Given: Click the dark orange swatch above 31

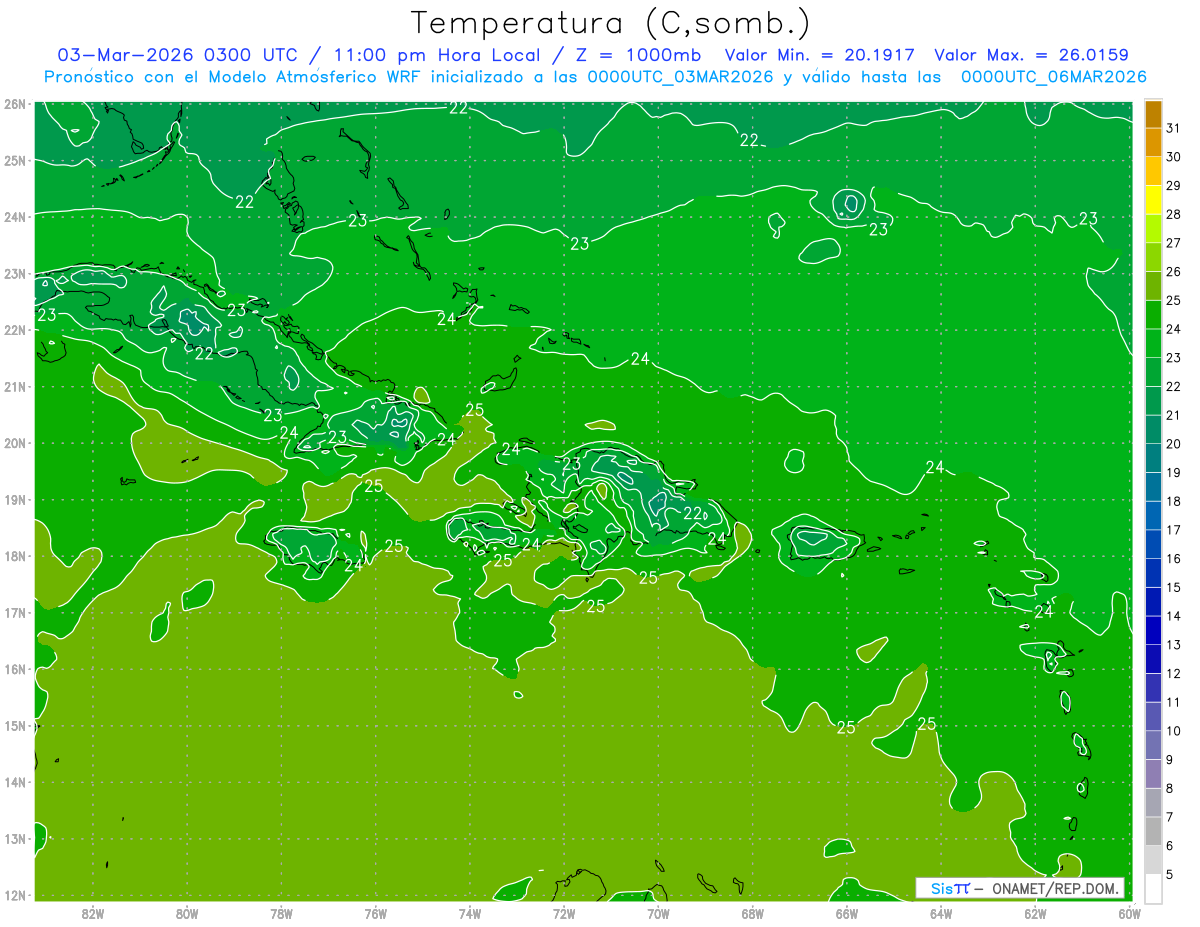Looking at the screenshot, I should pyautogui.click(x=1153, y=113).
